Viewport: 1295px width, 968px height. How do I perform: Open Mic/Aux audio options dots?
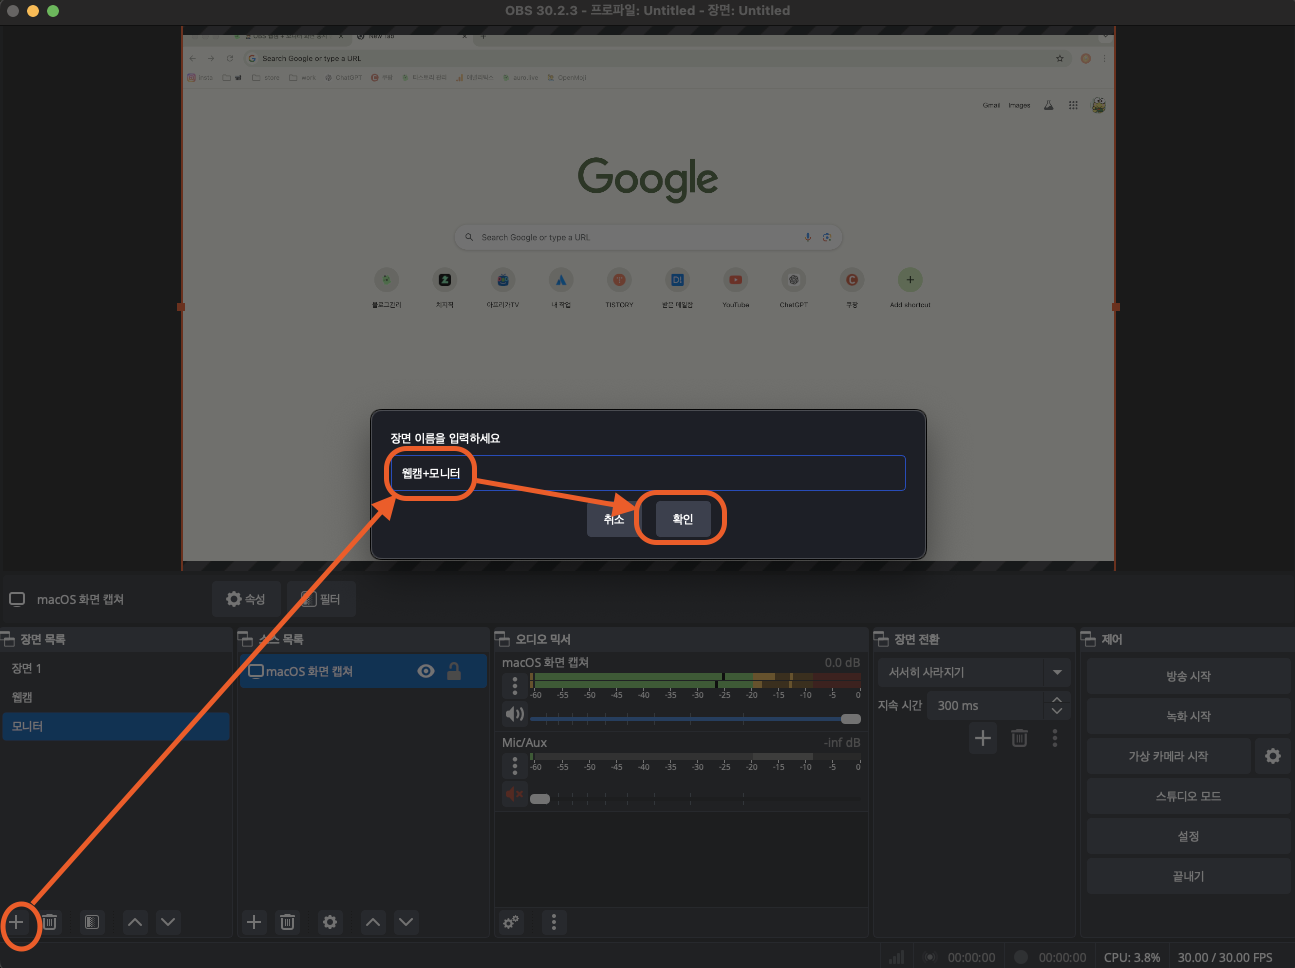[x=515, y=766]
